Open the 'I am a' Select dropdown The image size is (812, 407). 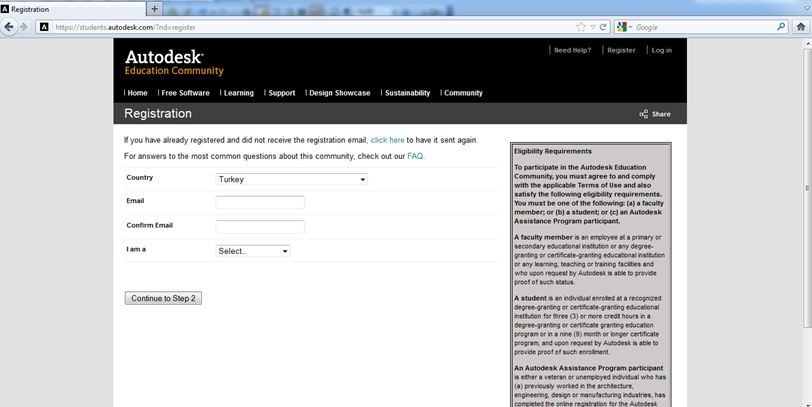[x=253, y=251]
